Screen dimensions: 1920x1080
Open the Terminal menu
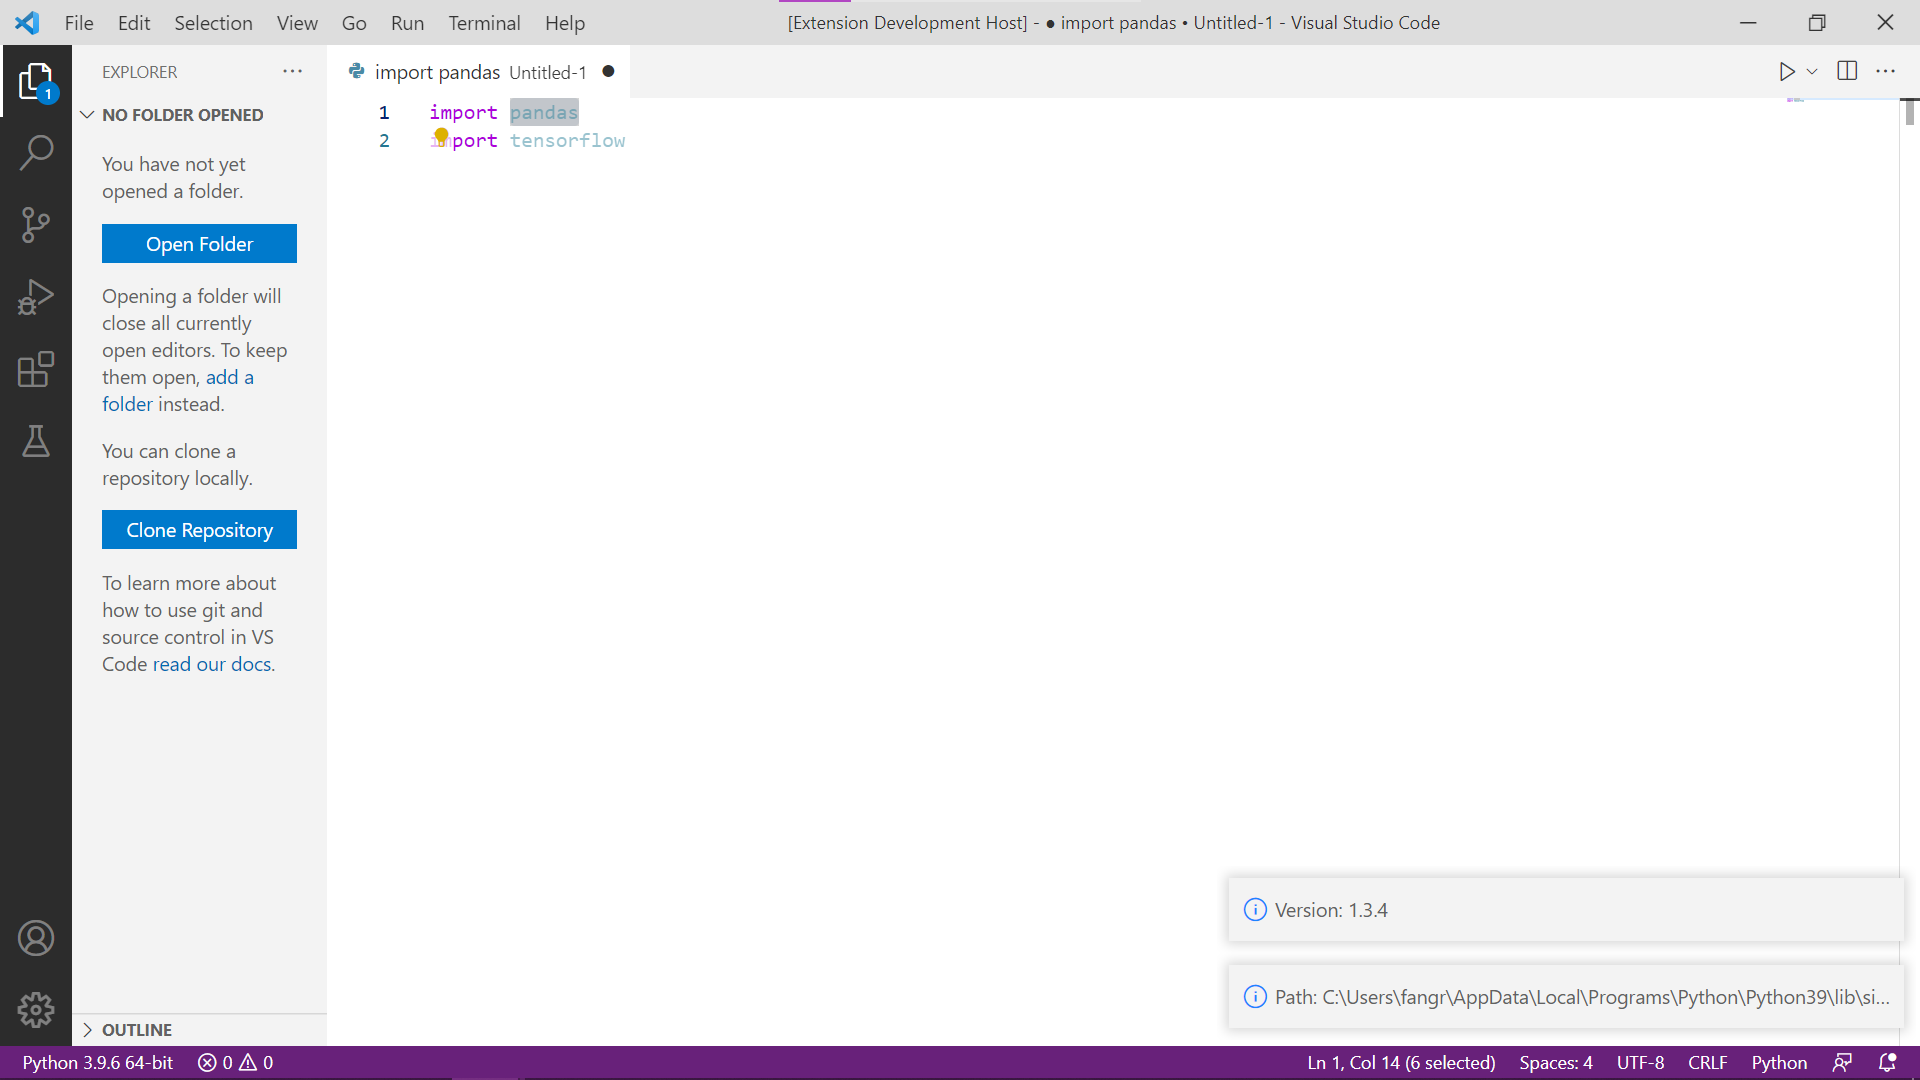484,23
